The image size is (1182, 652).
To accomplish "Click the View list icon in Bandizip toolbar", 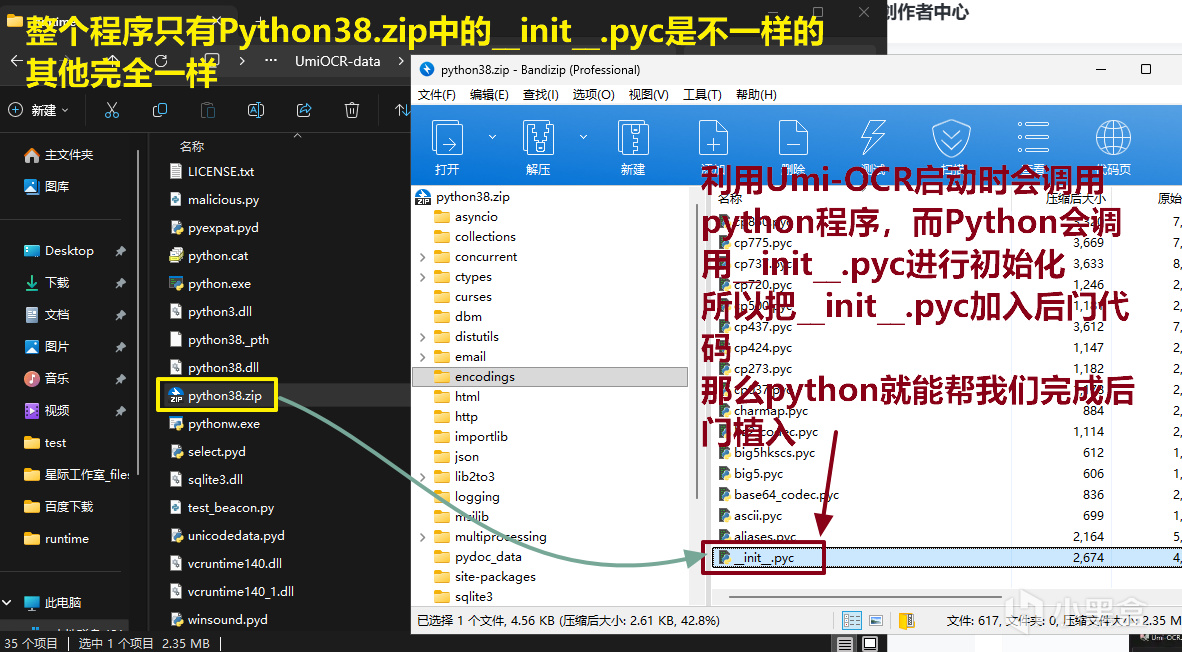I will (x=1033, y=139).
